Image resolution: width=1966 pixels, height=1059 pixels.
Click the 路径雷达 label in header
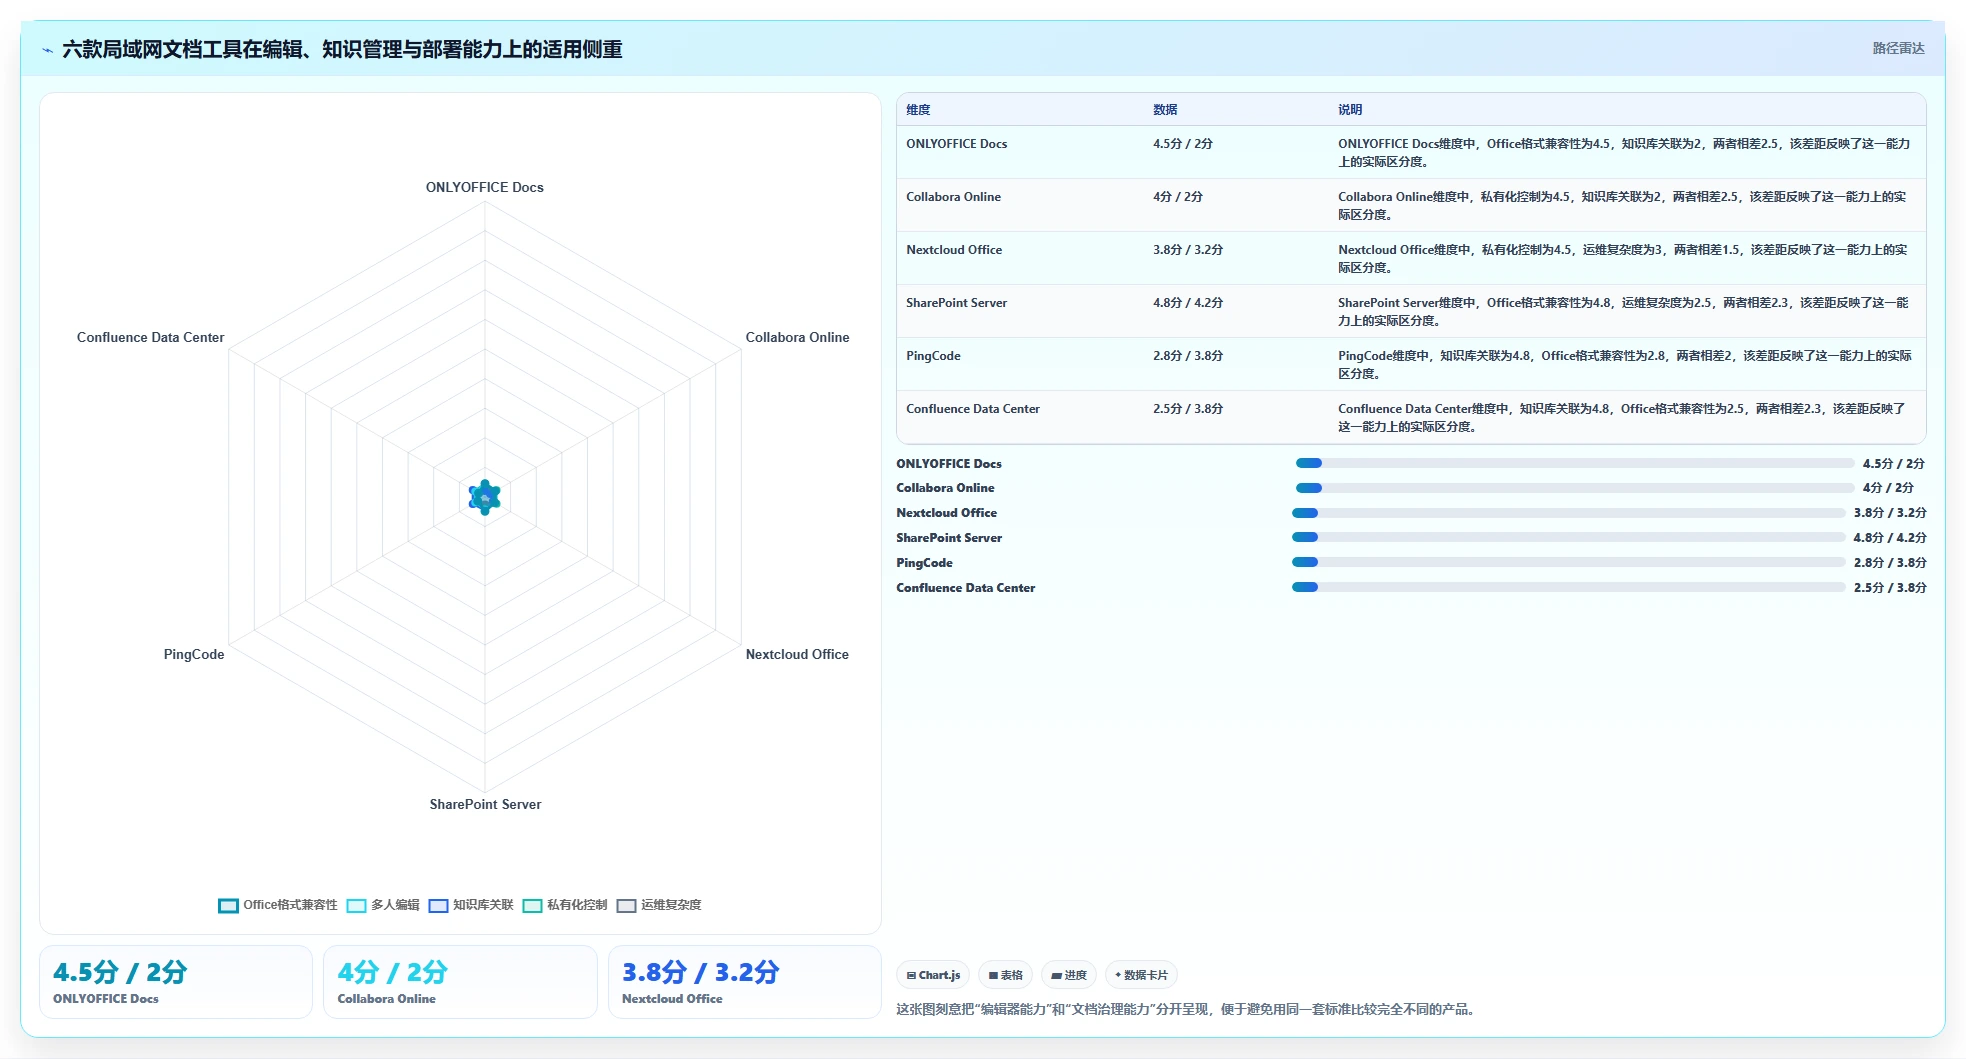click(x=1898, y=48)
